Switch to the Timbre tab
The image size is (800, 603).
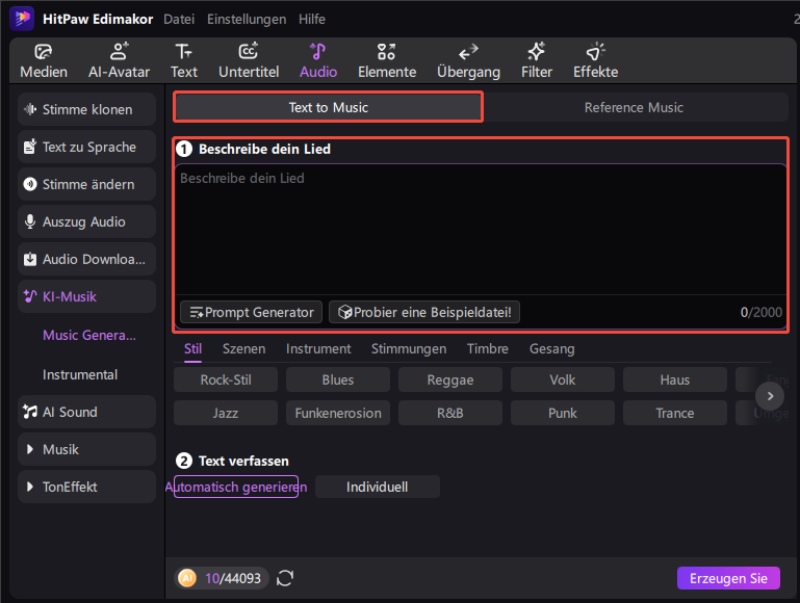point(488,349)
